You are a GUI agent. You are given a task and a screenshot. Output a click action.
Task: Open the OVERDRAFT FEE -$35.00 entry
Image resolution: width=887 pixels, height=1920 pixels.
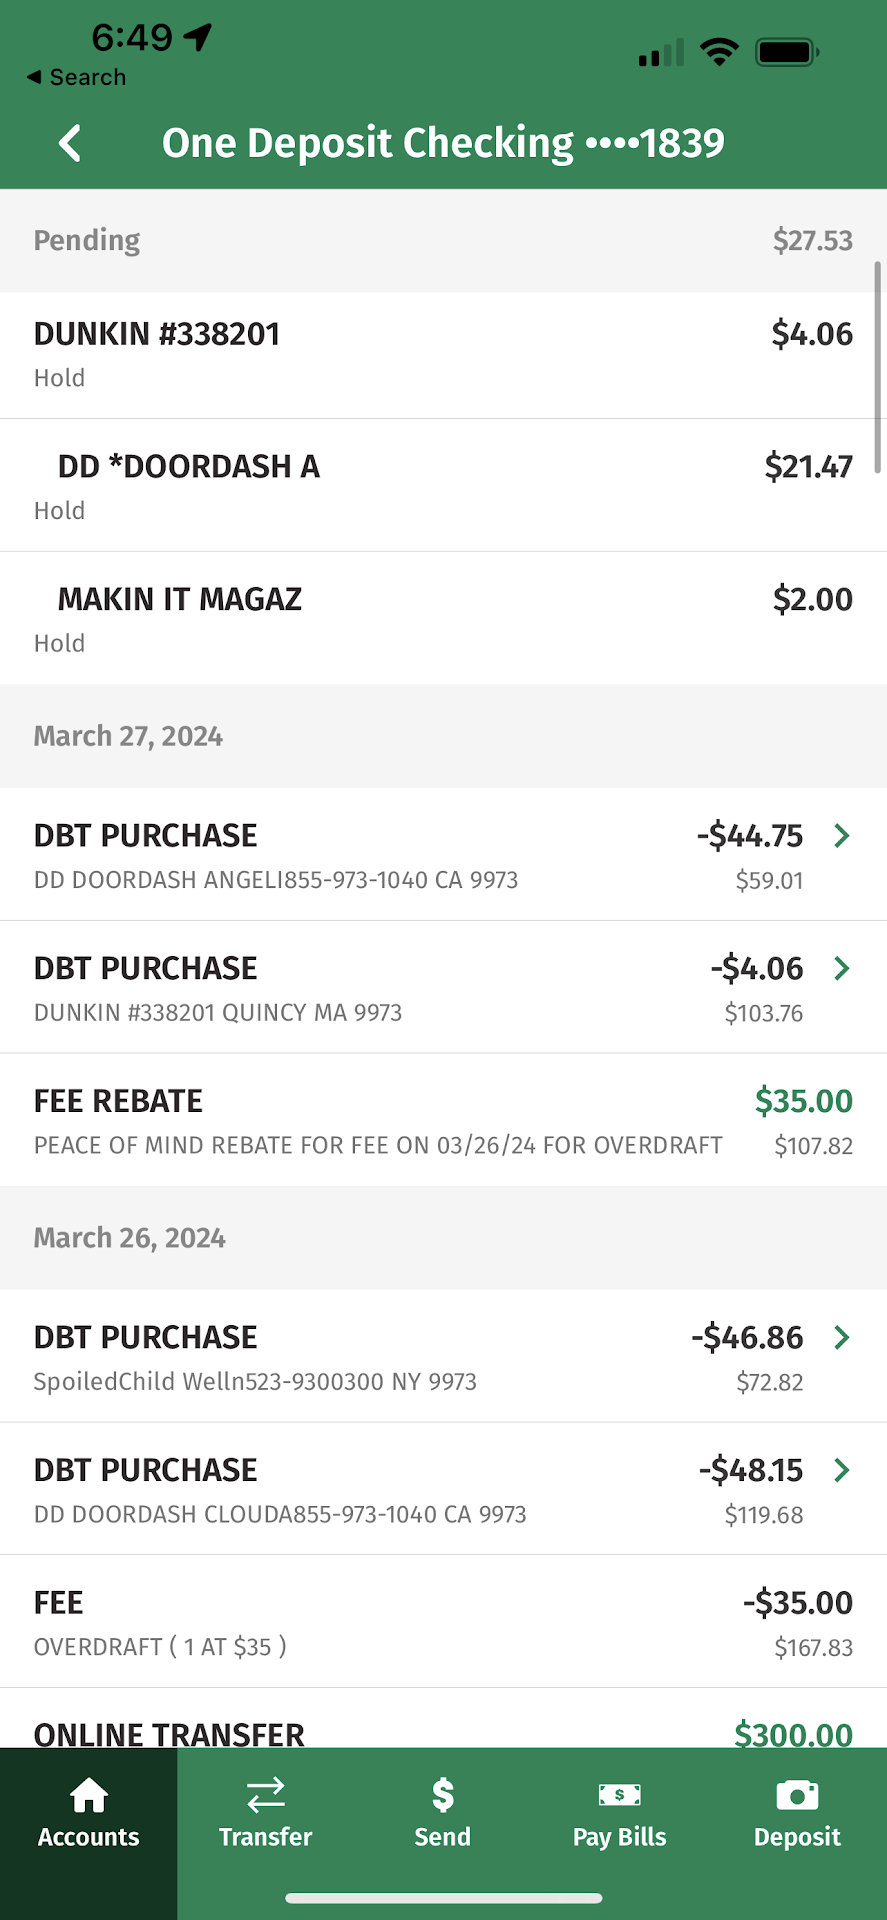tap(443, 1622)
